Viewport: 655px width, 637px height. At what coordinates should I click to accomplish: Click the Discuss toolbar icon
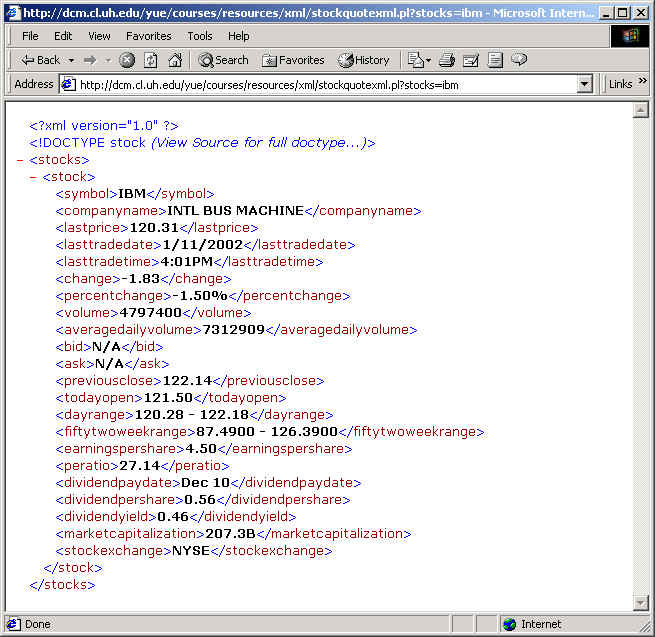coord(495,60)
